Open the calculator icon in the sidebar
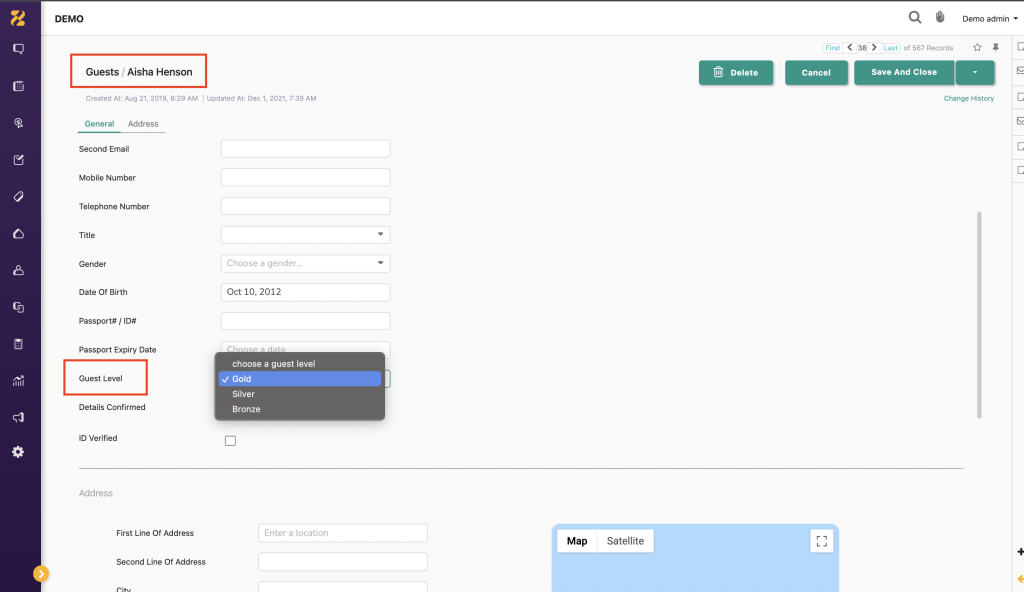 tap(18, 344)
